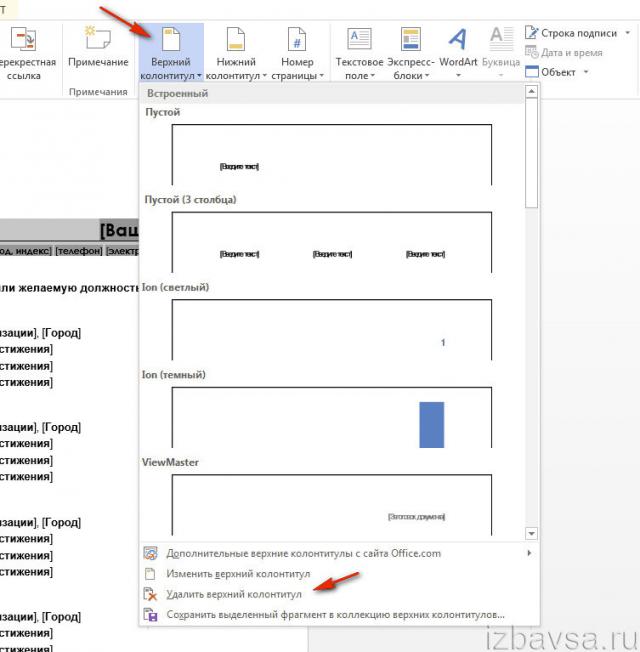Select the Пустой header template thumbnail
Screen dimensions: 640x652
point(331,154)
